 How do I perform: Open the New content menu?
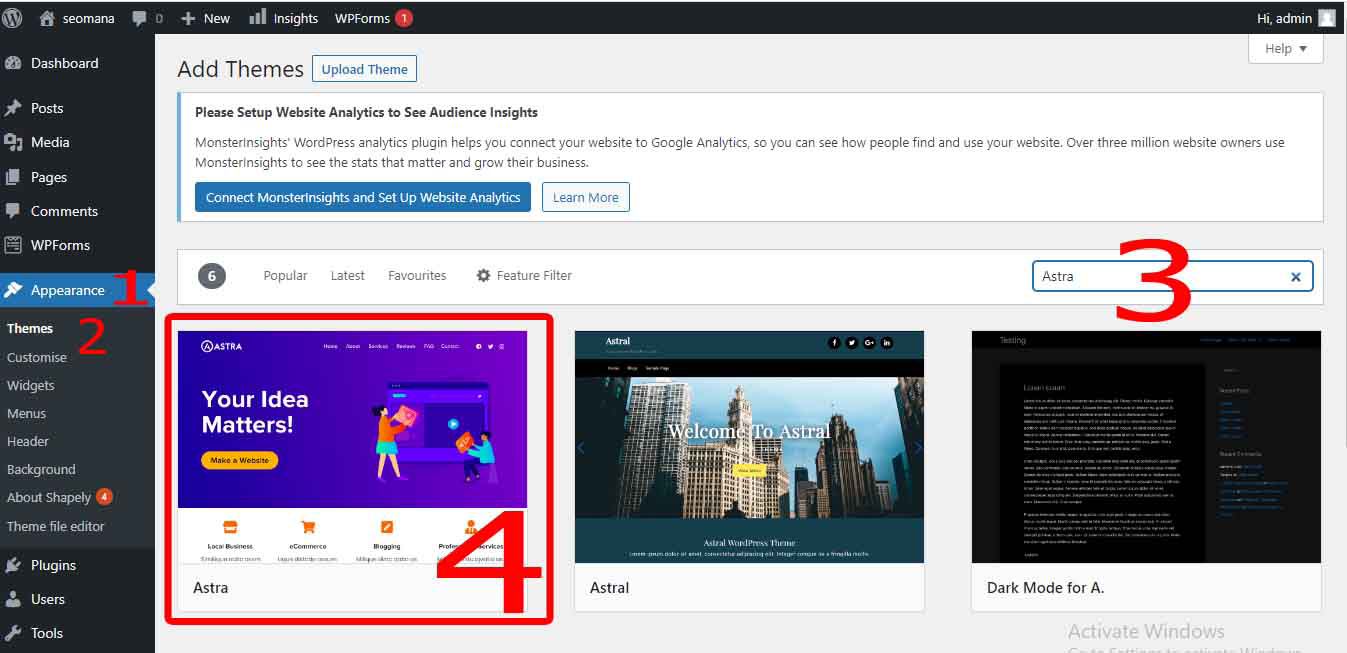coord(206,18)
